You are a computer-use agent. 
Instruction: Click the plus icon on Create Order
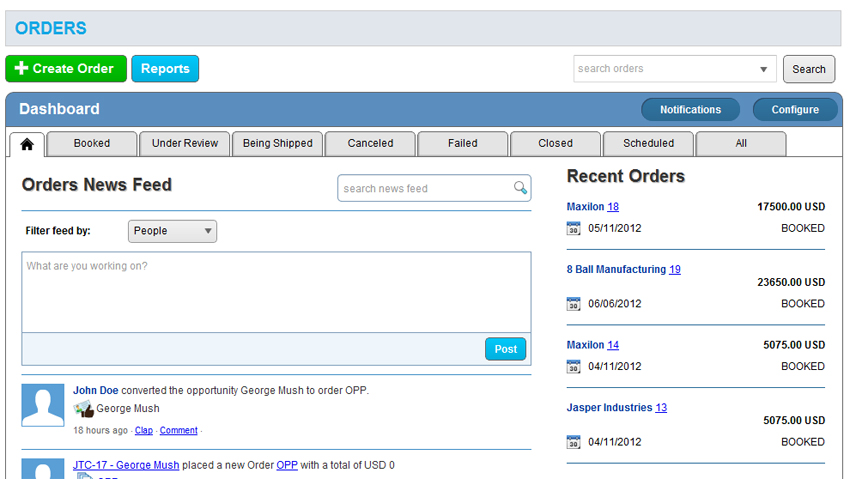(x=21, y=69)
